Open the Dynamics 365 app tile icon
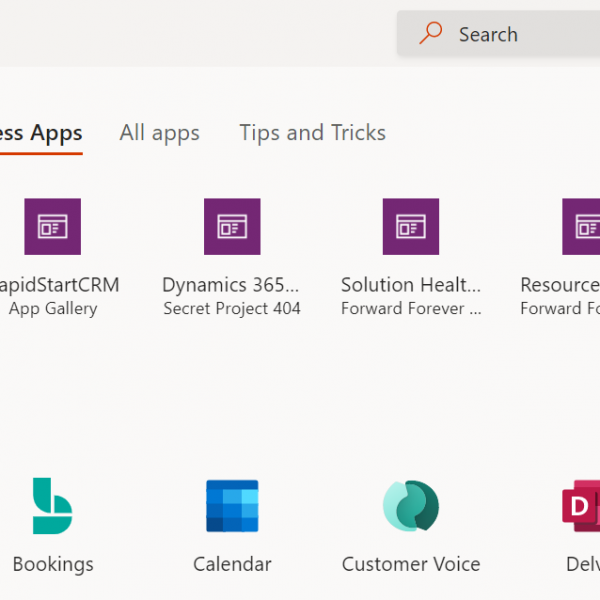This screenshot has height=600, width=600. pos(232,227)
